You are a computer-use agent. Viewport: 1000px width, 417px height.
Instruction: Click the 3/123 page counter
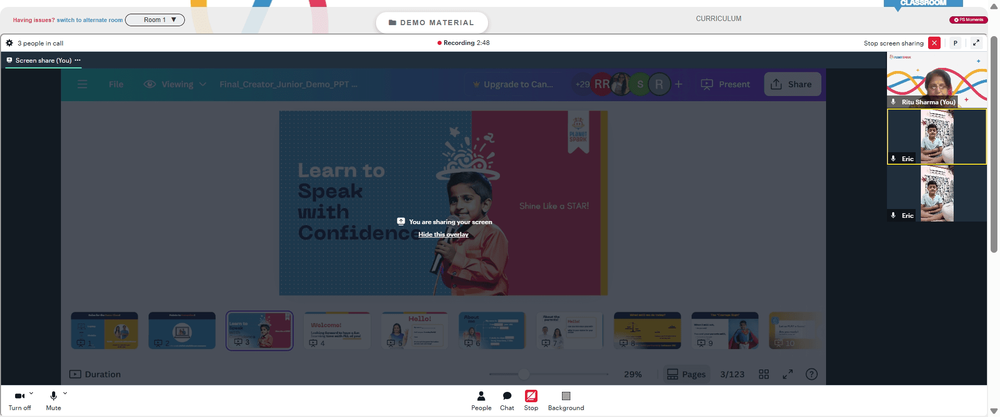[732, 374]
